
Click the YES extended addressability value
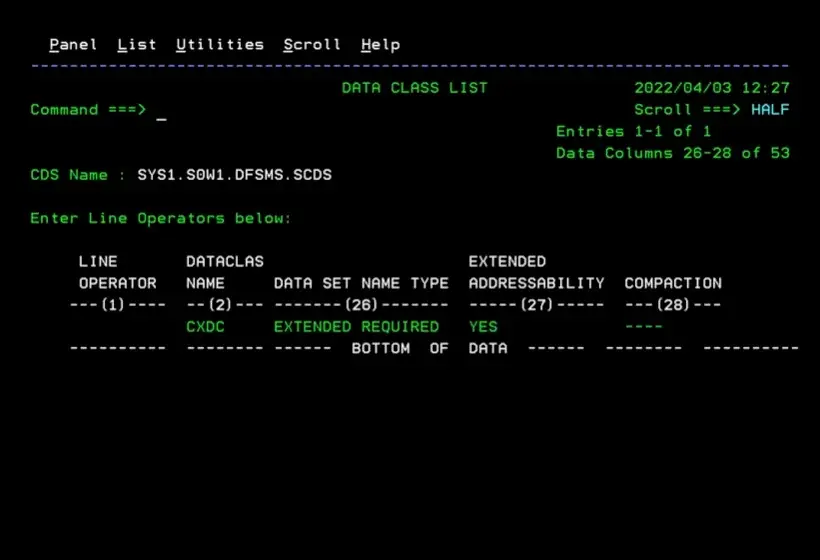tap(483, 327)
